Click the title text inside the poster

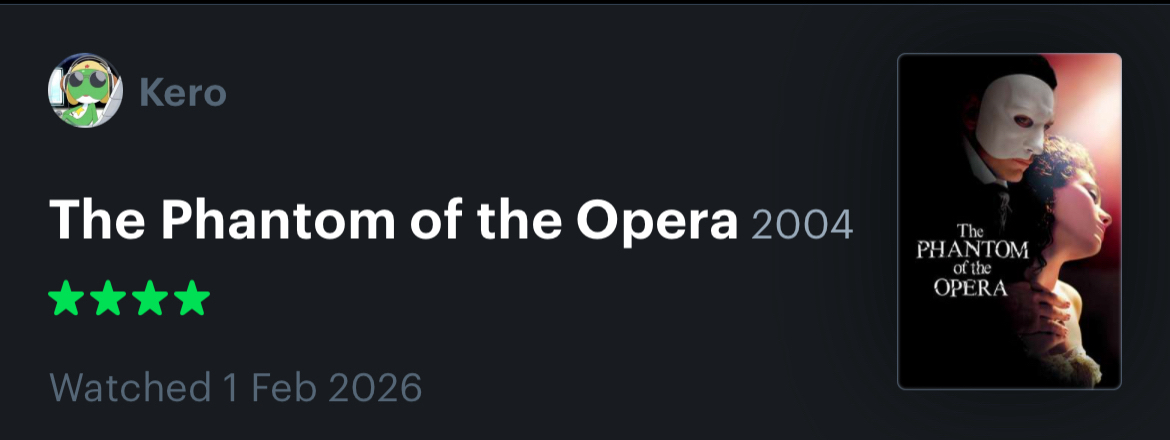tap(972, 259)
